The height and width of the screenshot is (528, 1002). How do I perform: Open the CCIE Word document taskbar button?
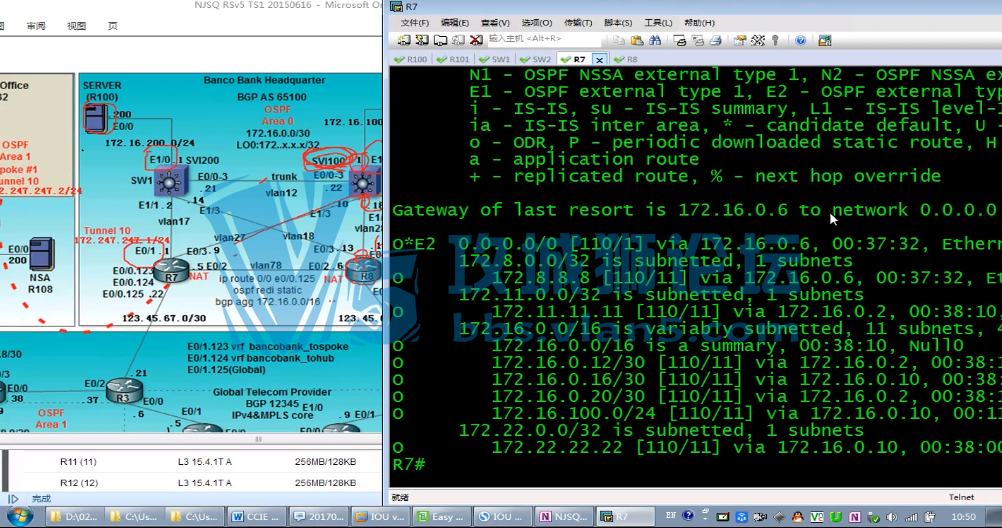(257, 516)
